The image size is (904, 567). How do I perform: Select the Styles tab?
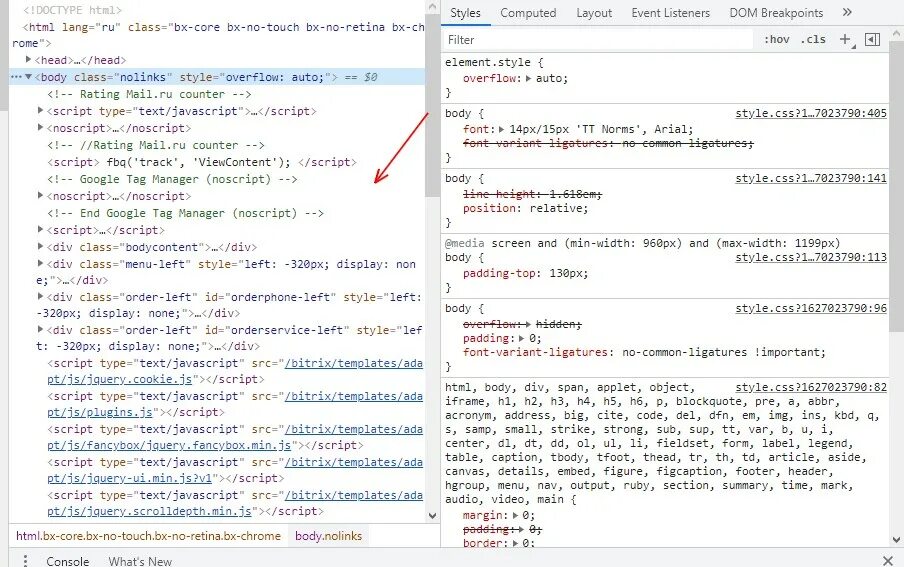tap(465, 13)
